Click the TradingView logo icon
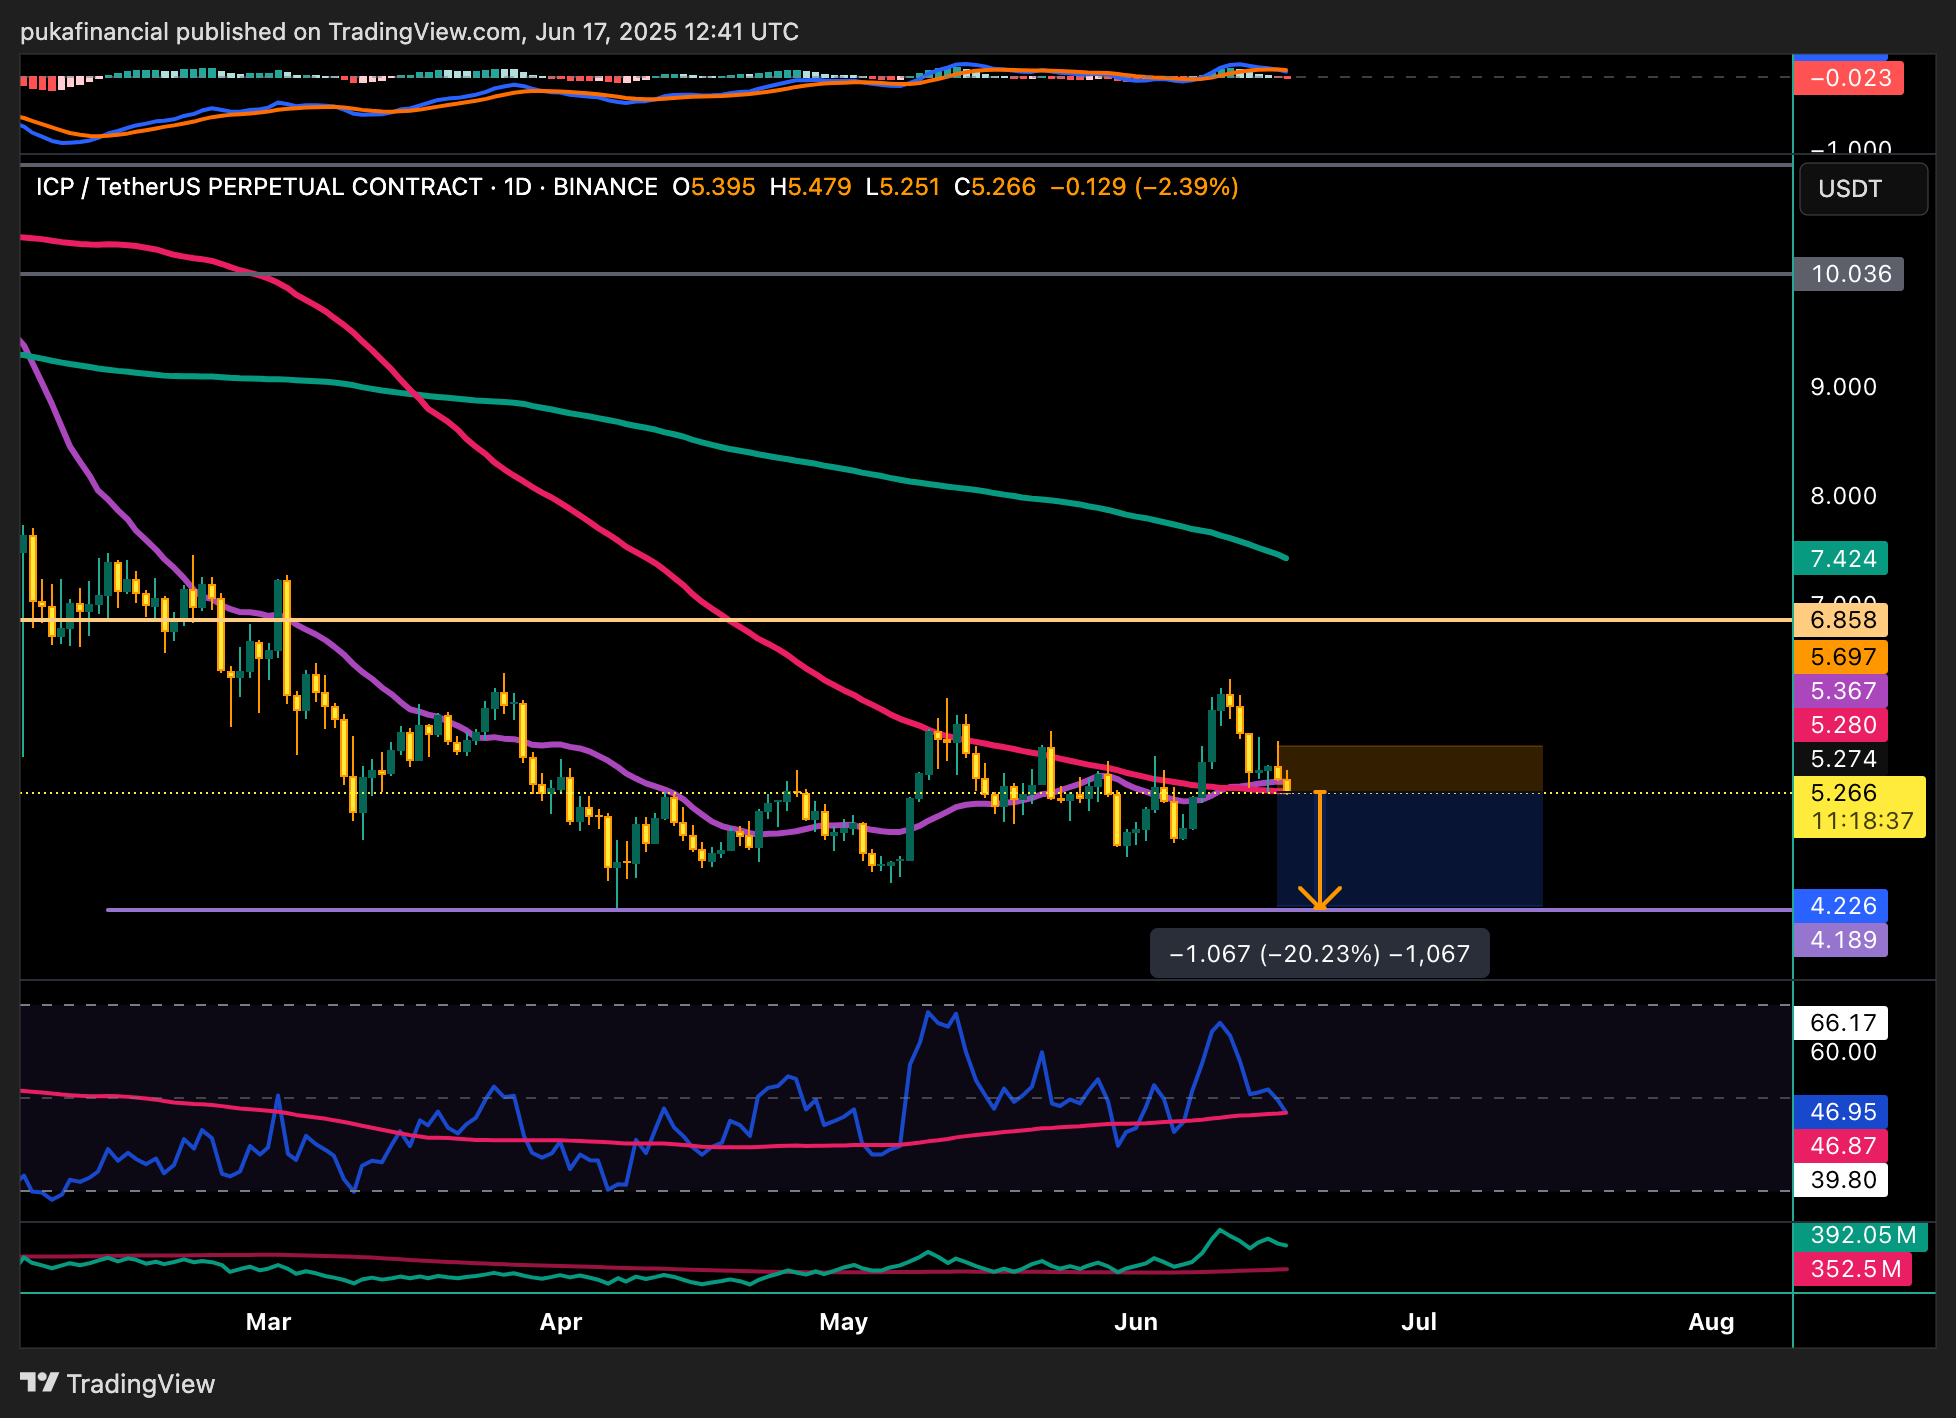 [x=40, y=1383]
